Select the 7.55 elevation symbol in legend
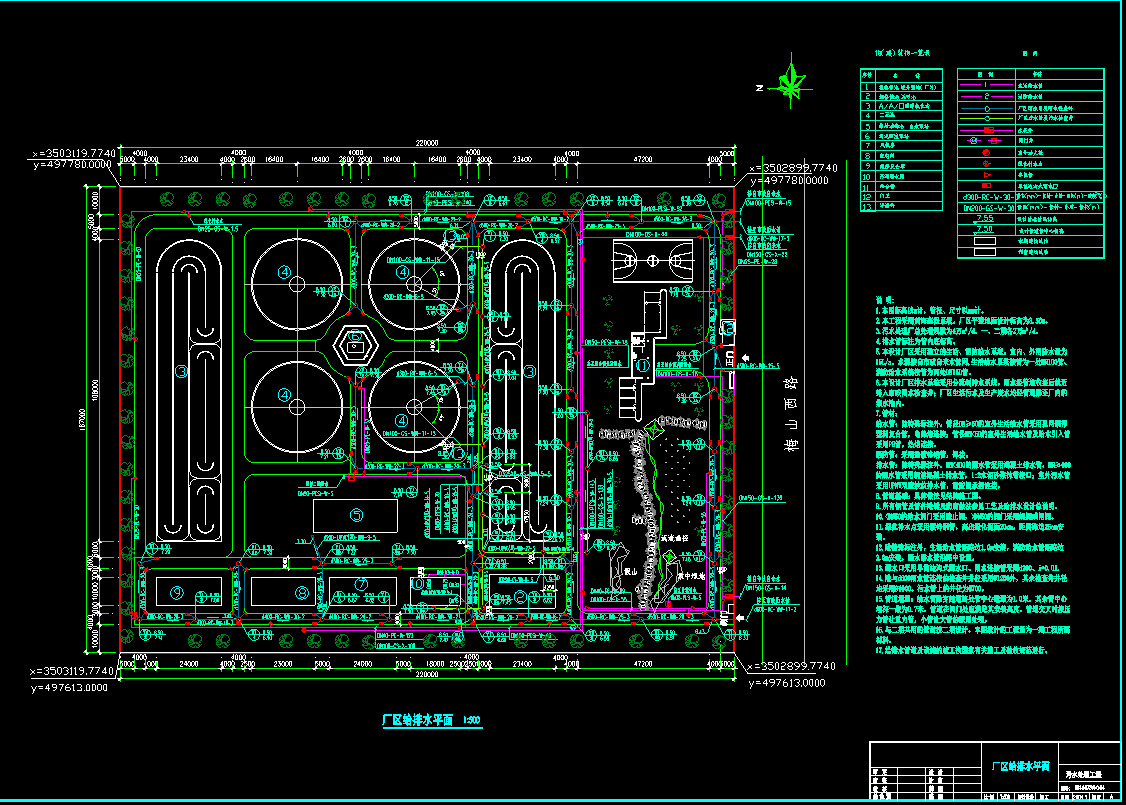 pos(985,218)
